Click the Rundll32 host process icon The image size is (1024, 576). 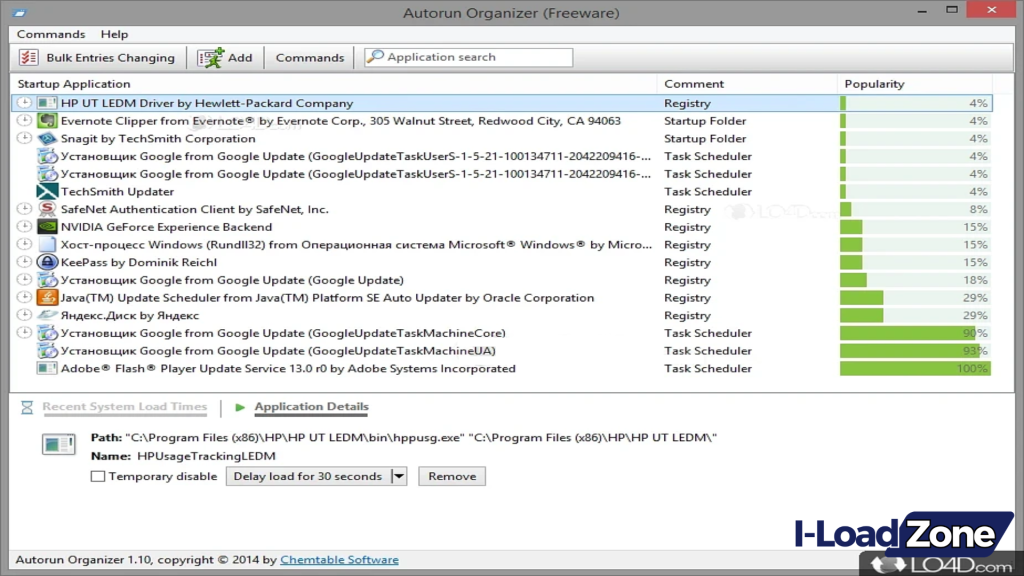coord(47,244)
